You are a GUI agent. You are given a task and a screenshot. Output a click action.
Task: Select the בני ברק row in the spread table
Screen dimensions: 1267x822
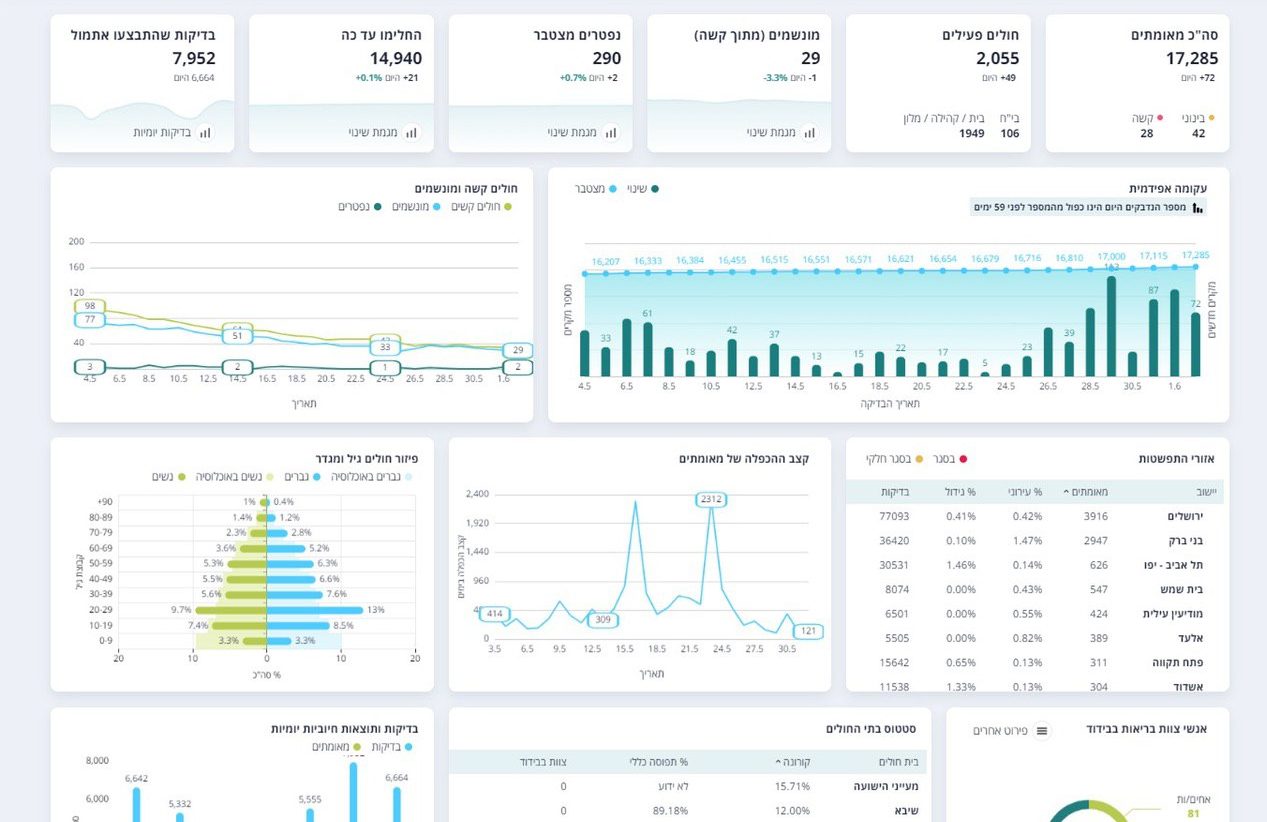coord(1034,541)
